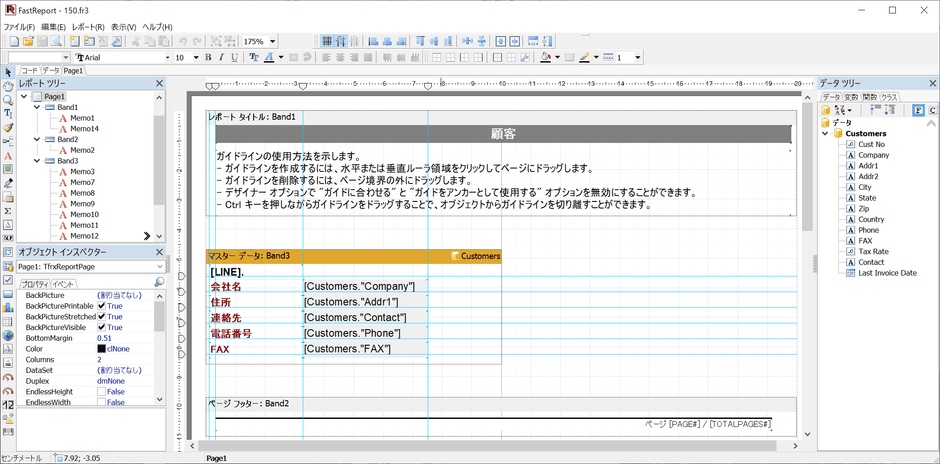Collapse the Band3 node in report tree

(x=37, y=161)
